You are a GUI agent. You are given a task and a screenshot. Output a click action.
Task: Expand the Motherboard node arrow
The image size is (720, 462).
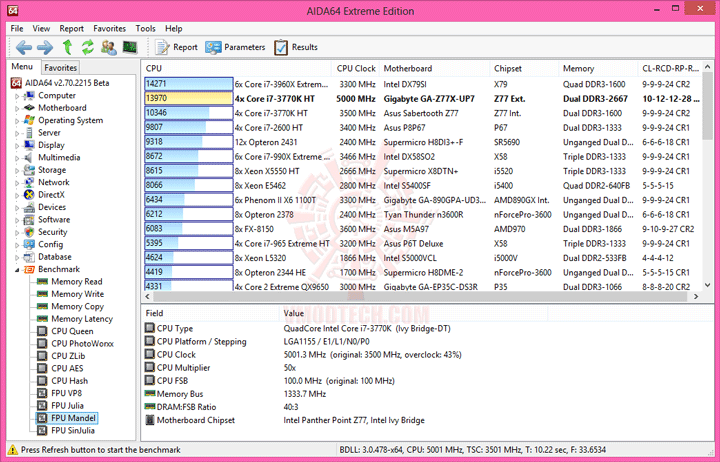tap(17, 108)
